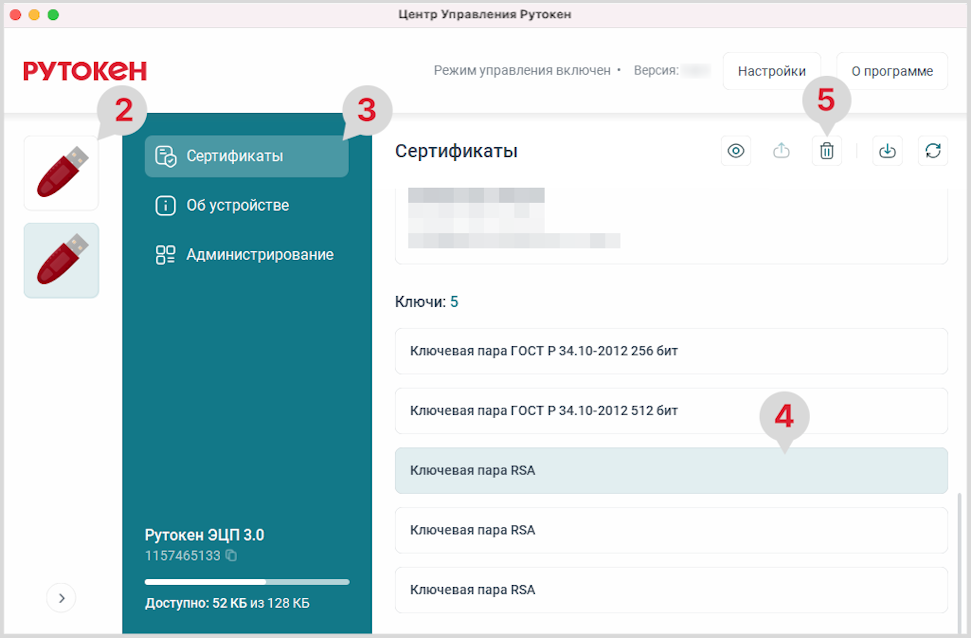Open the Сертификаты section

point(246,156)
